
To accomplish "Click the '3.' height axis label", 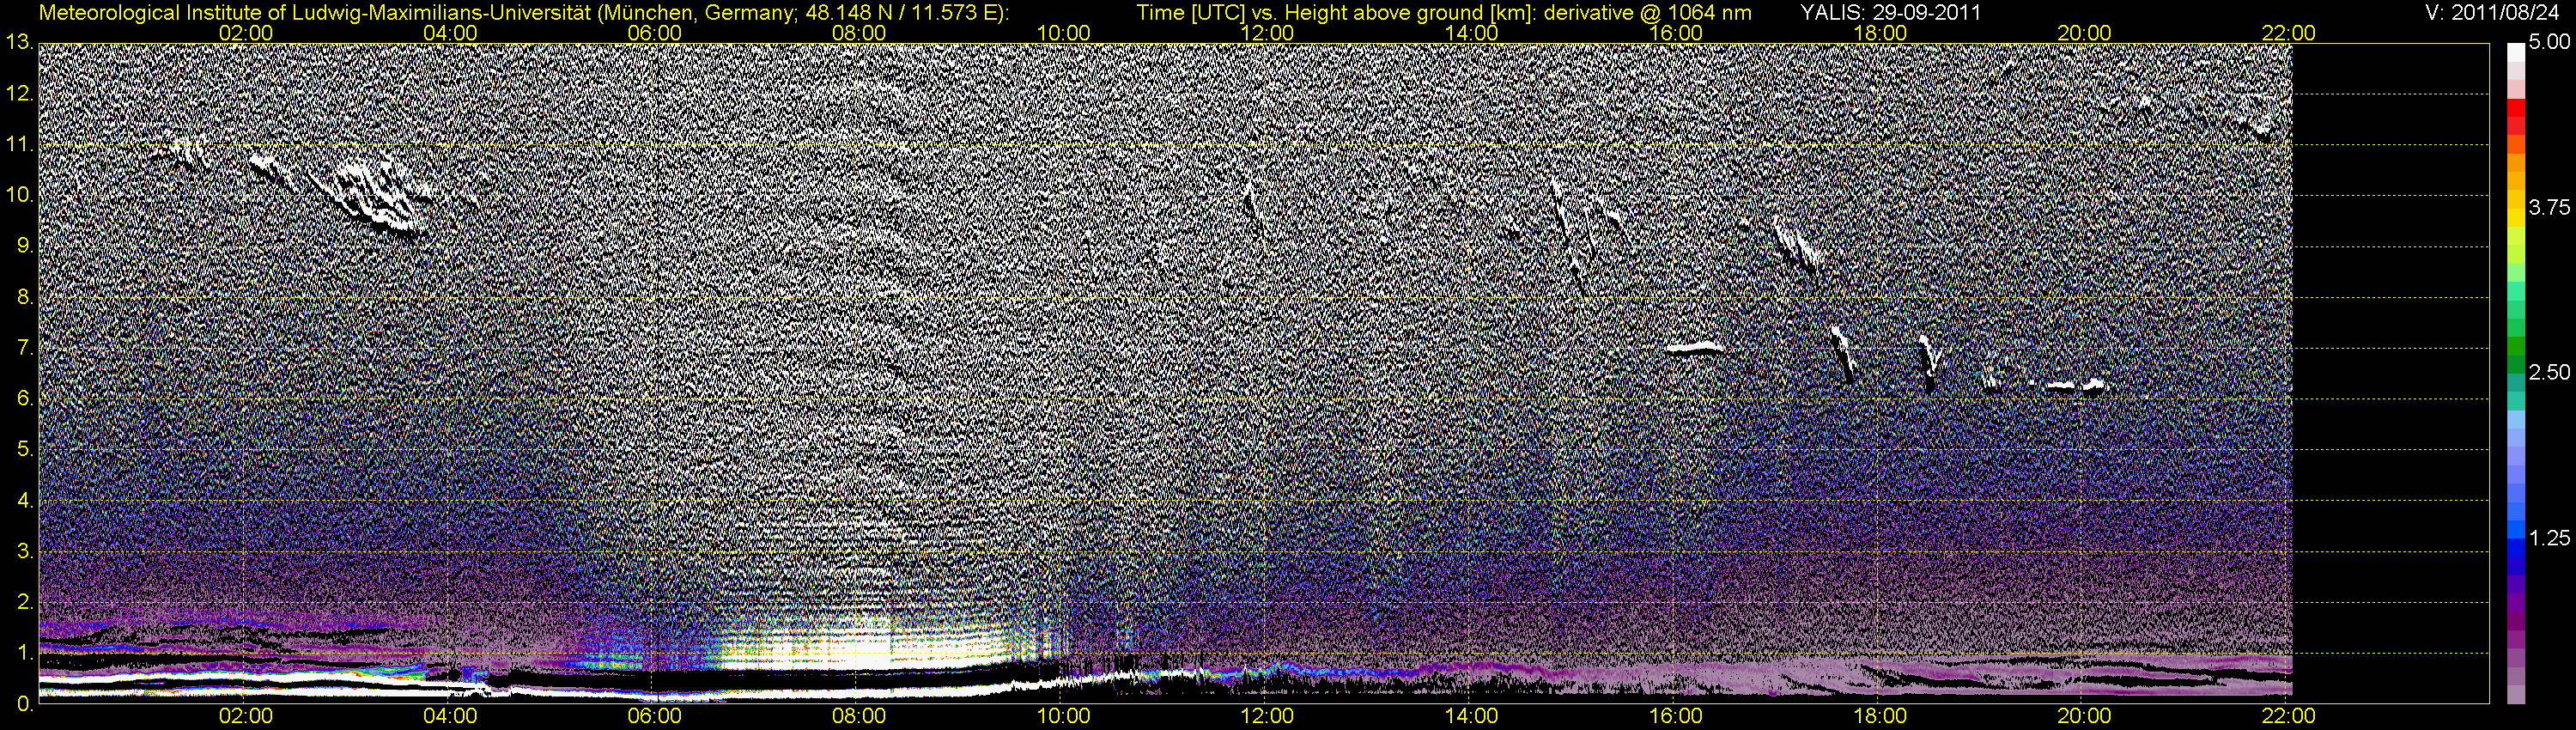I will 24,551.
